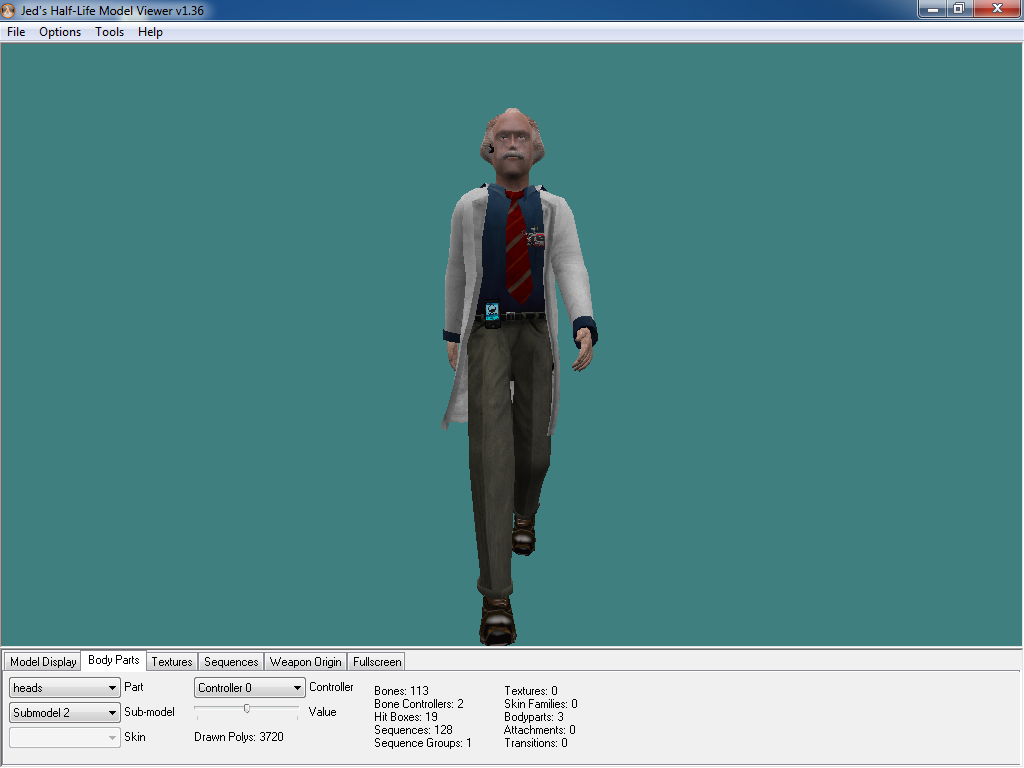Click the Bones: 113 stat
The image size is (1024, 768).
[x=401, y=690]
